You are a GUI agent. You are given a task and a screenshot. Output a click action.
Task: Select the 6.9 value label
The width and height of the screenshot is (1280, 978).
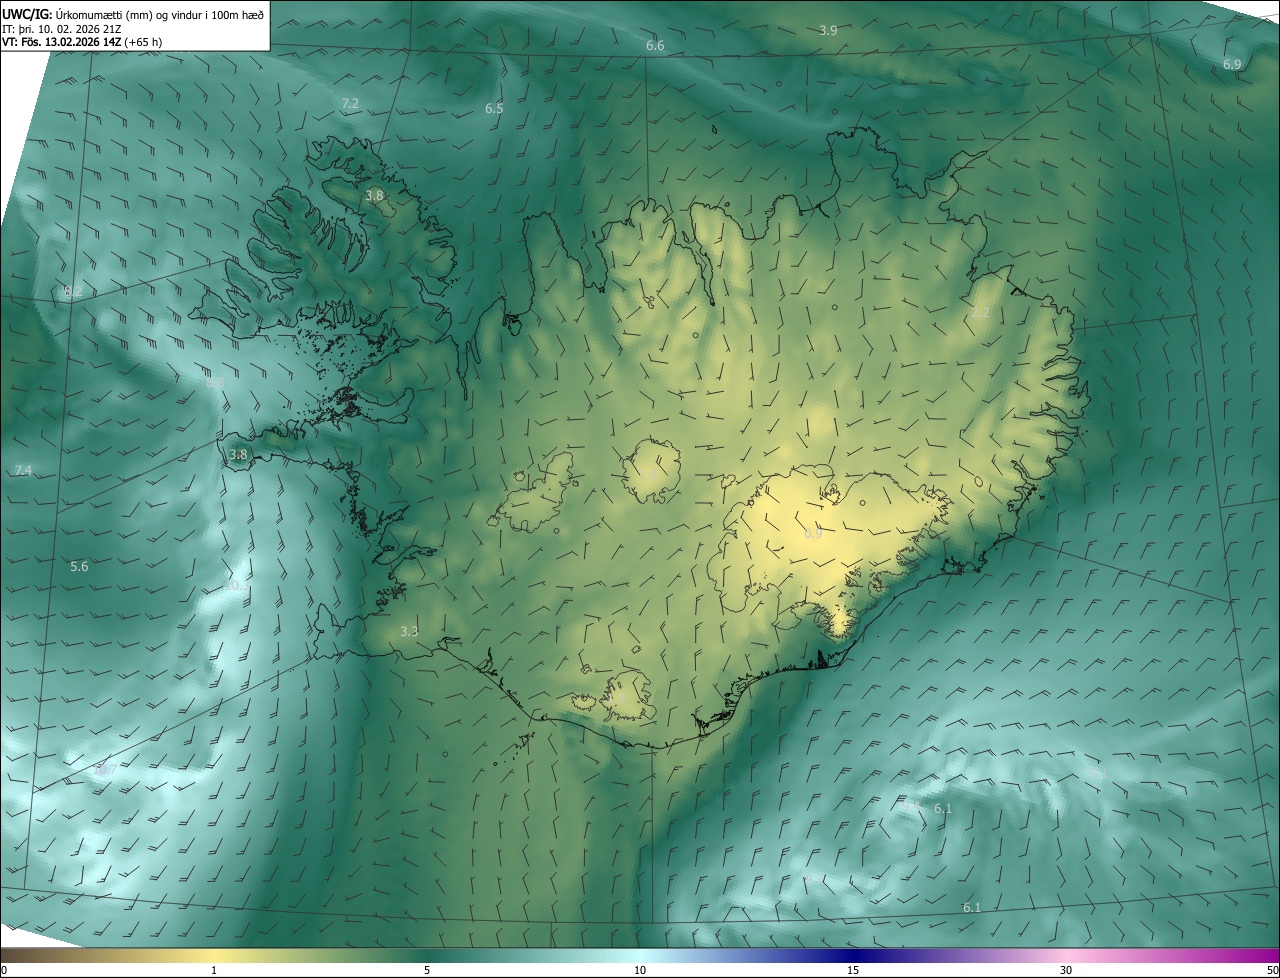(x=1232, y=64)
